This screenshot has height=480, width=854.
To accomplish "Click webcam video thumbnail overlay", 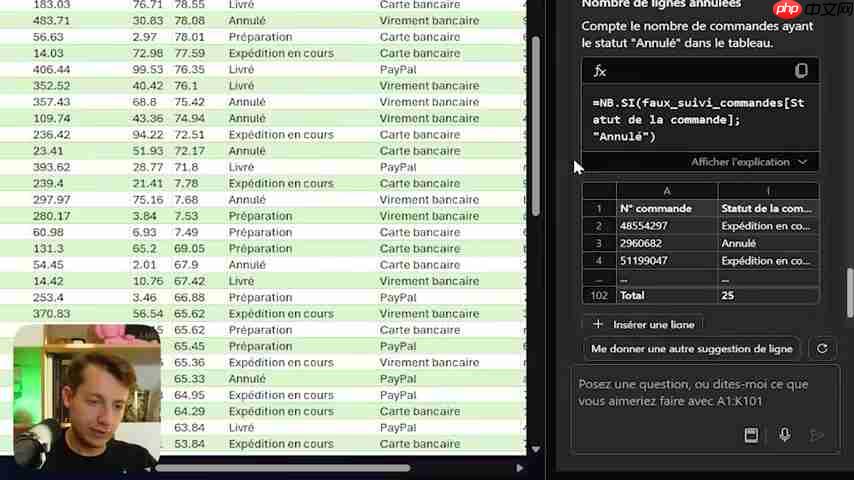I will pos(87,397).
